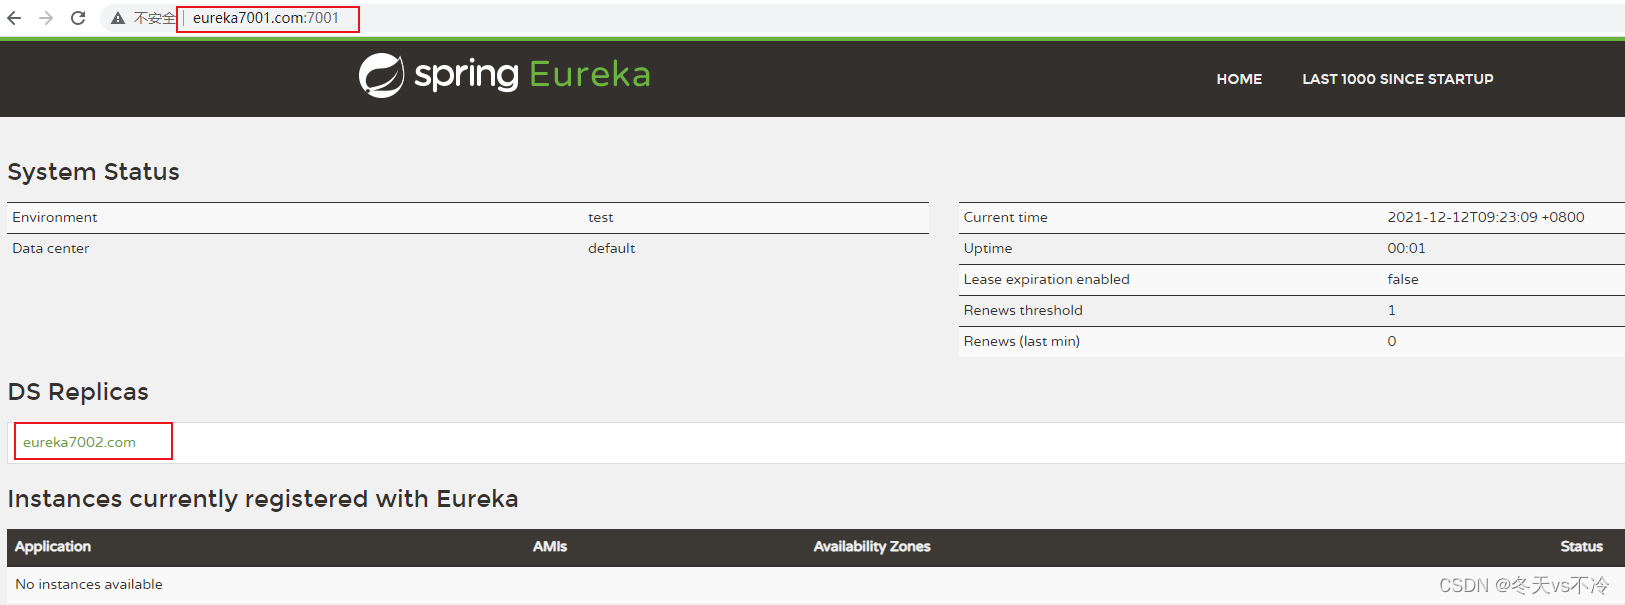Open the not-secure warning icon
The image size is (1625, 605).
tap(118, 18)
